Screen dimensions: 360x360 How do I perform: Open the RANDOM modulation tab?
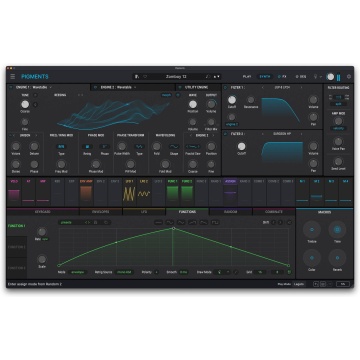[x=231, y=212]
